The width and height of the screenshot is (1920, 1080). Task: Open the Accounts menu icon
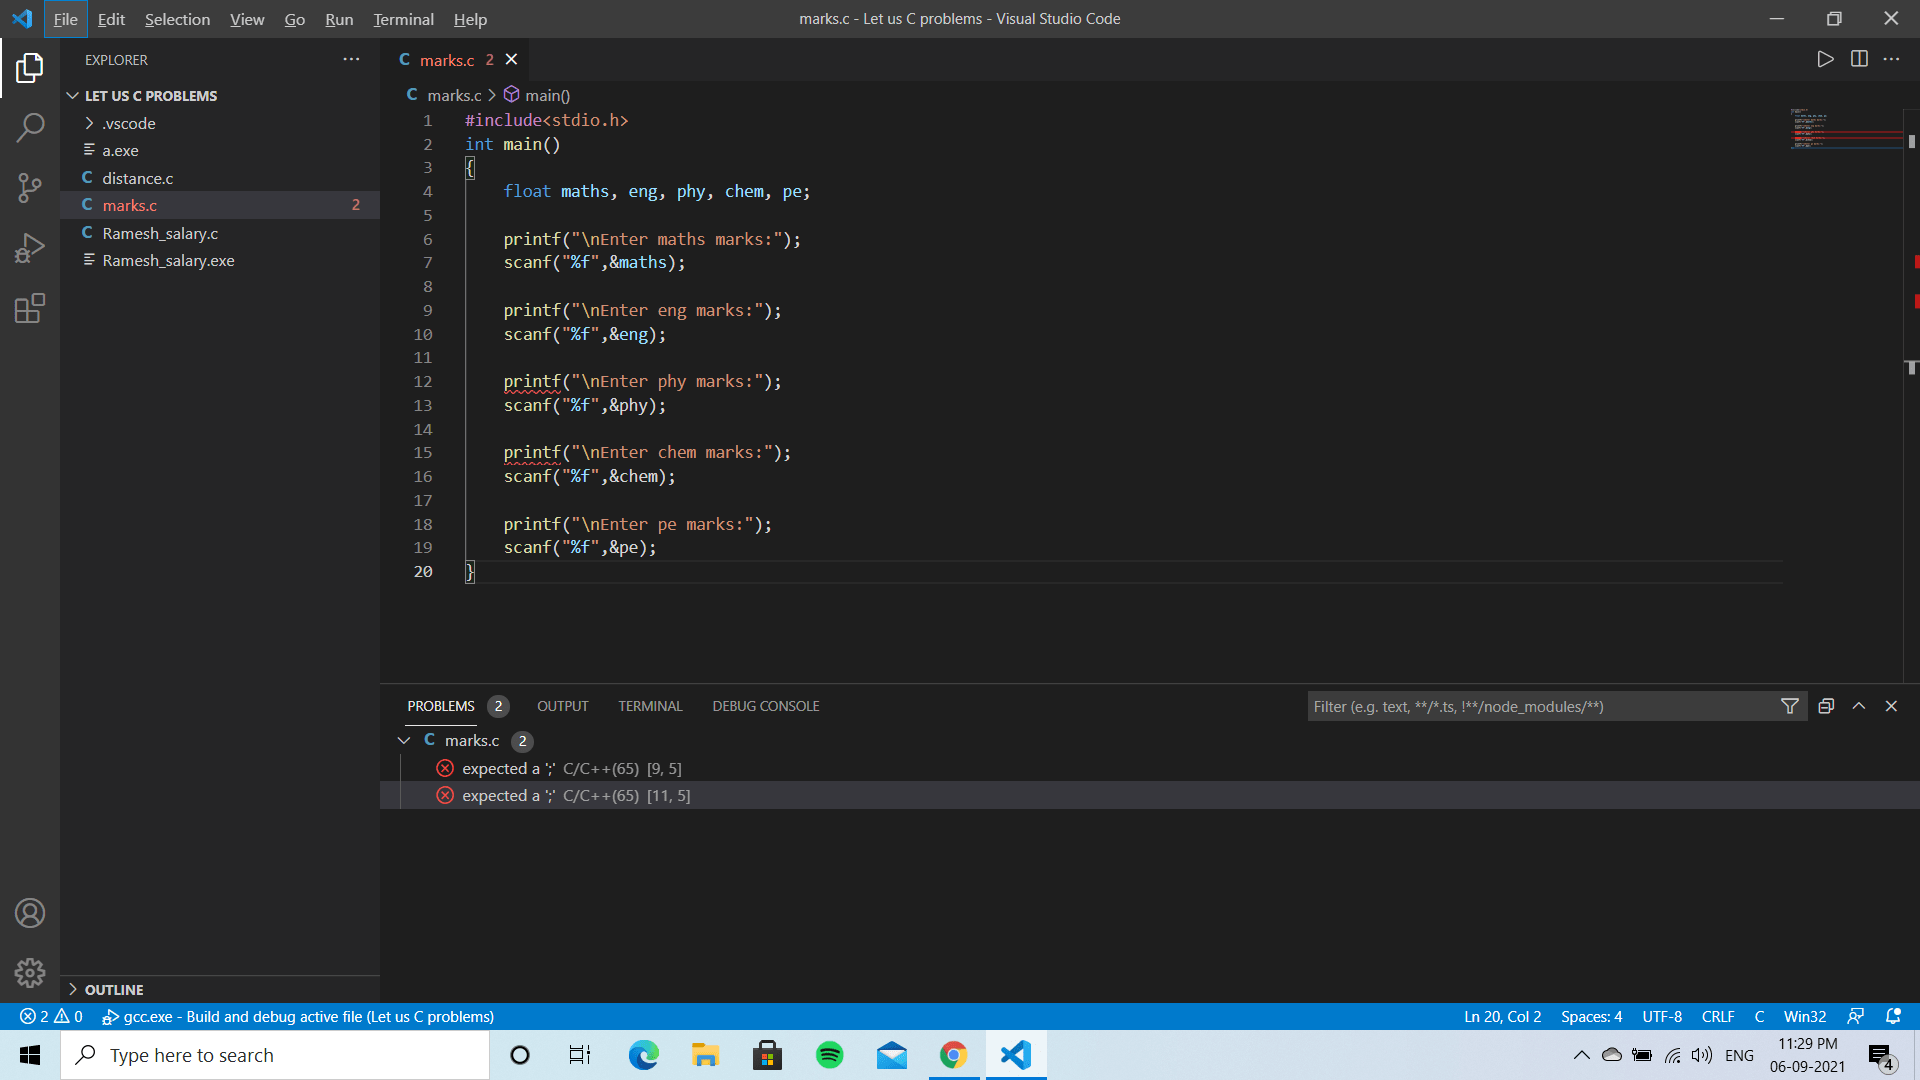click(x=30, y=913)
